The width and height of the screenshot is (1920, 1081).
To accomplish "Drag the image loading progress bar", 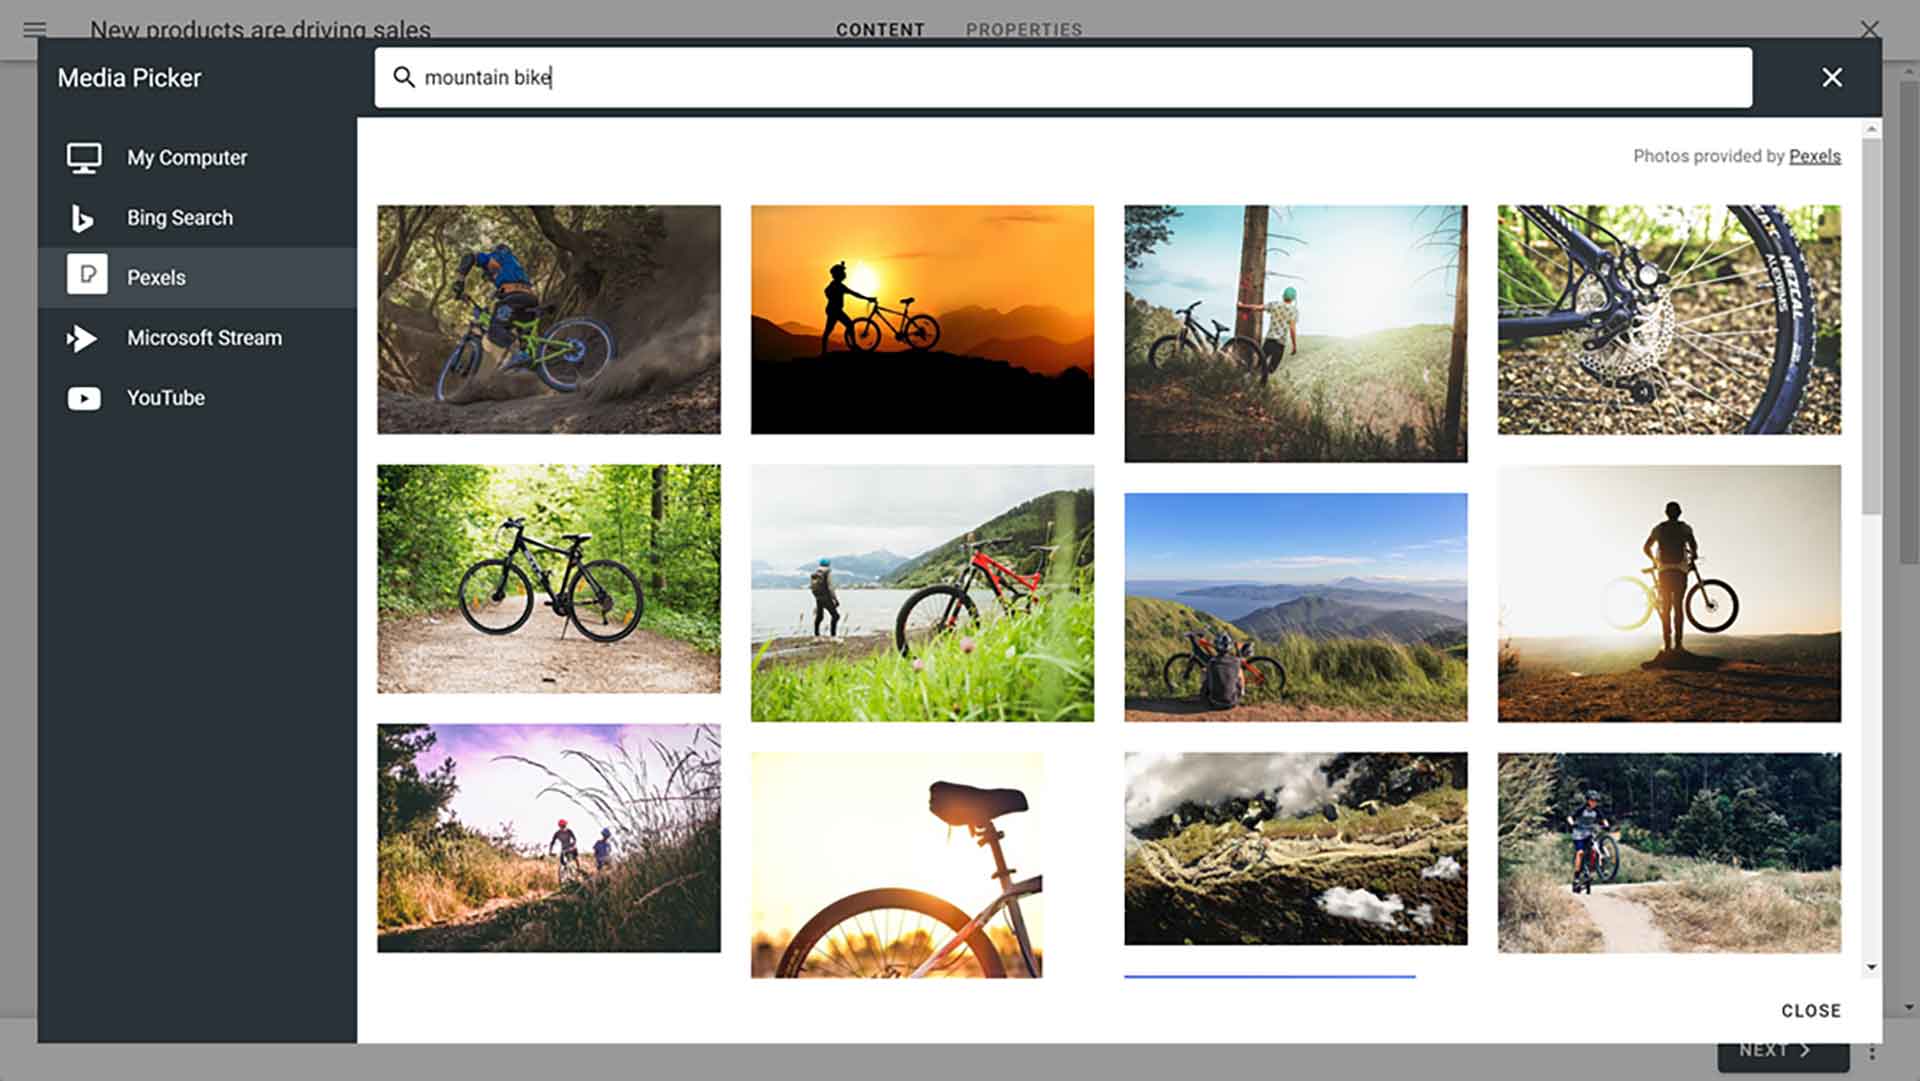I will pyautogui.click(x=1269, y=976).
